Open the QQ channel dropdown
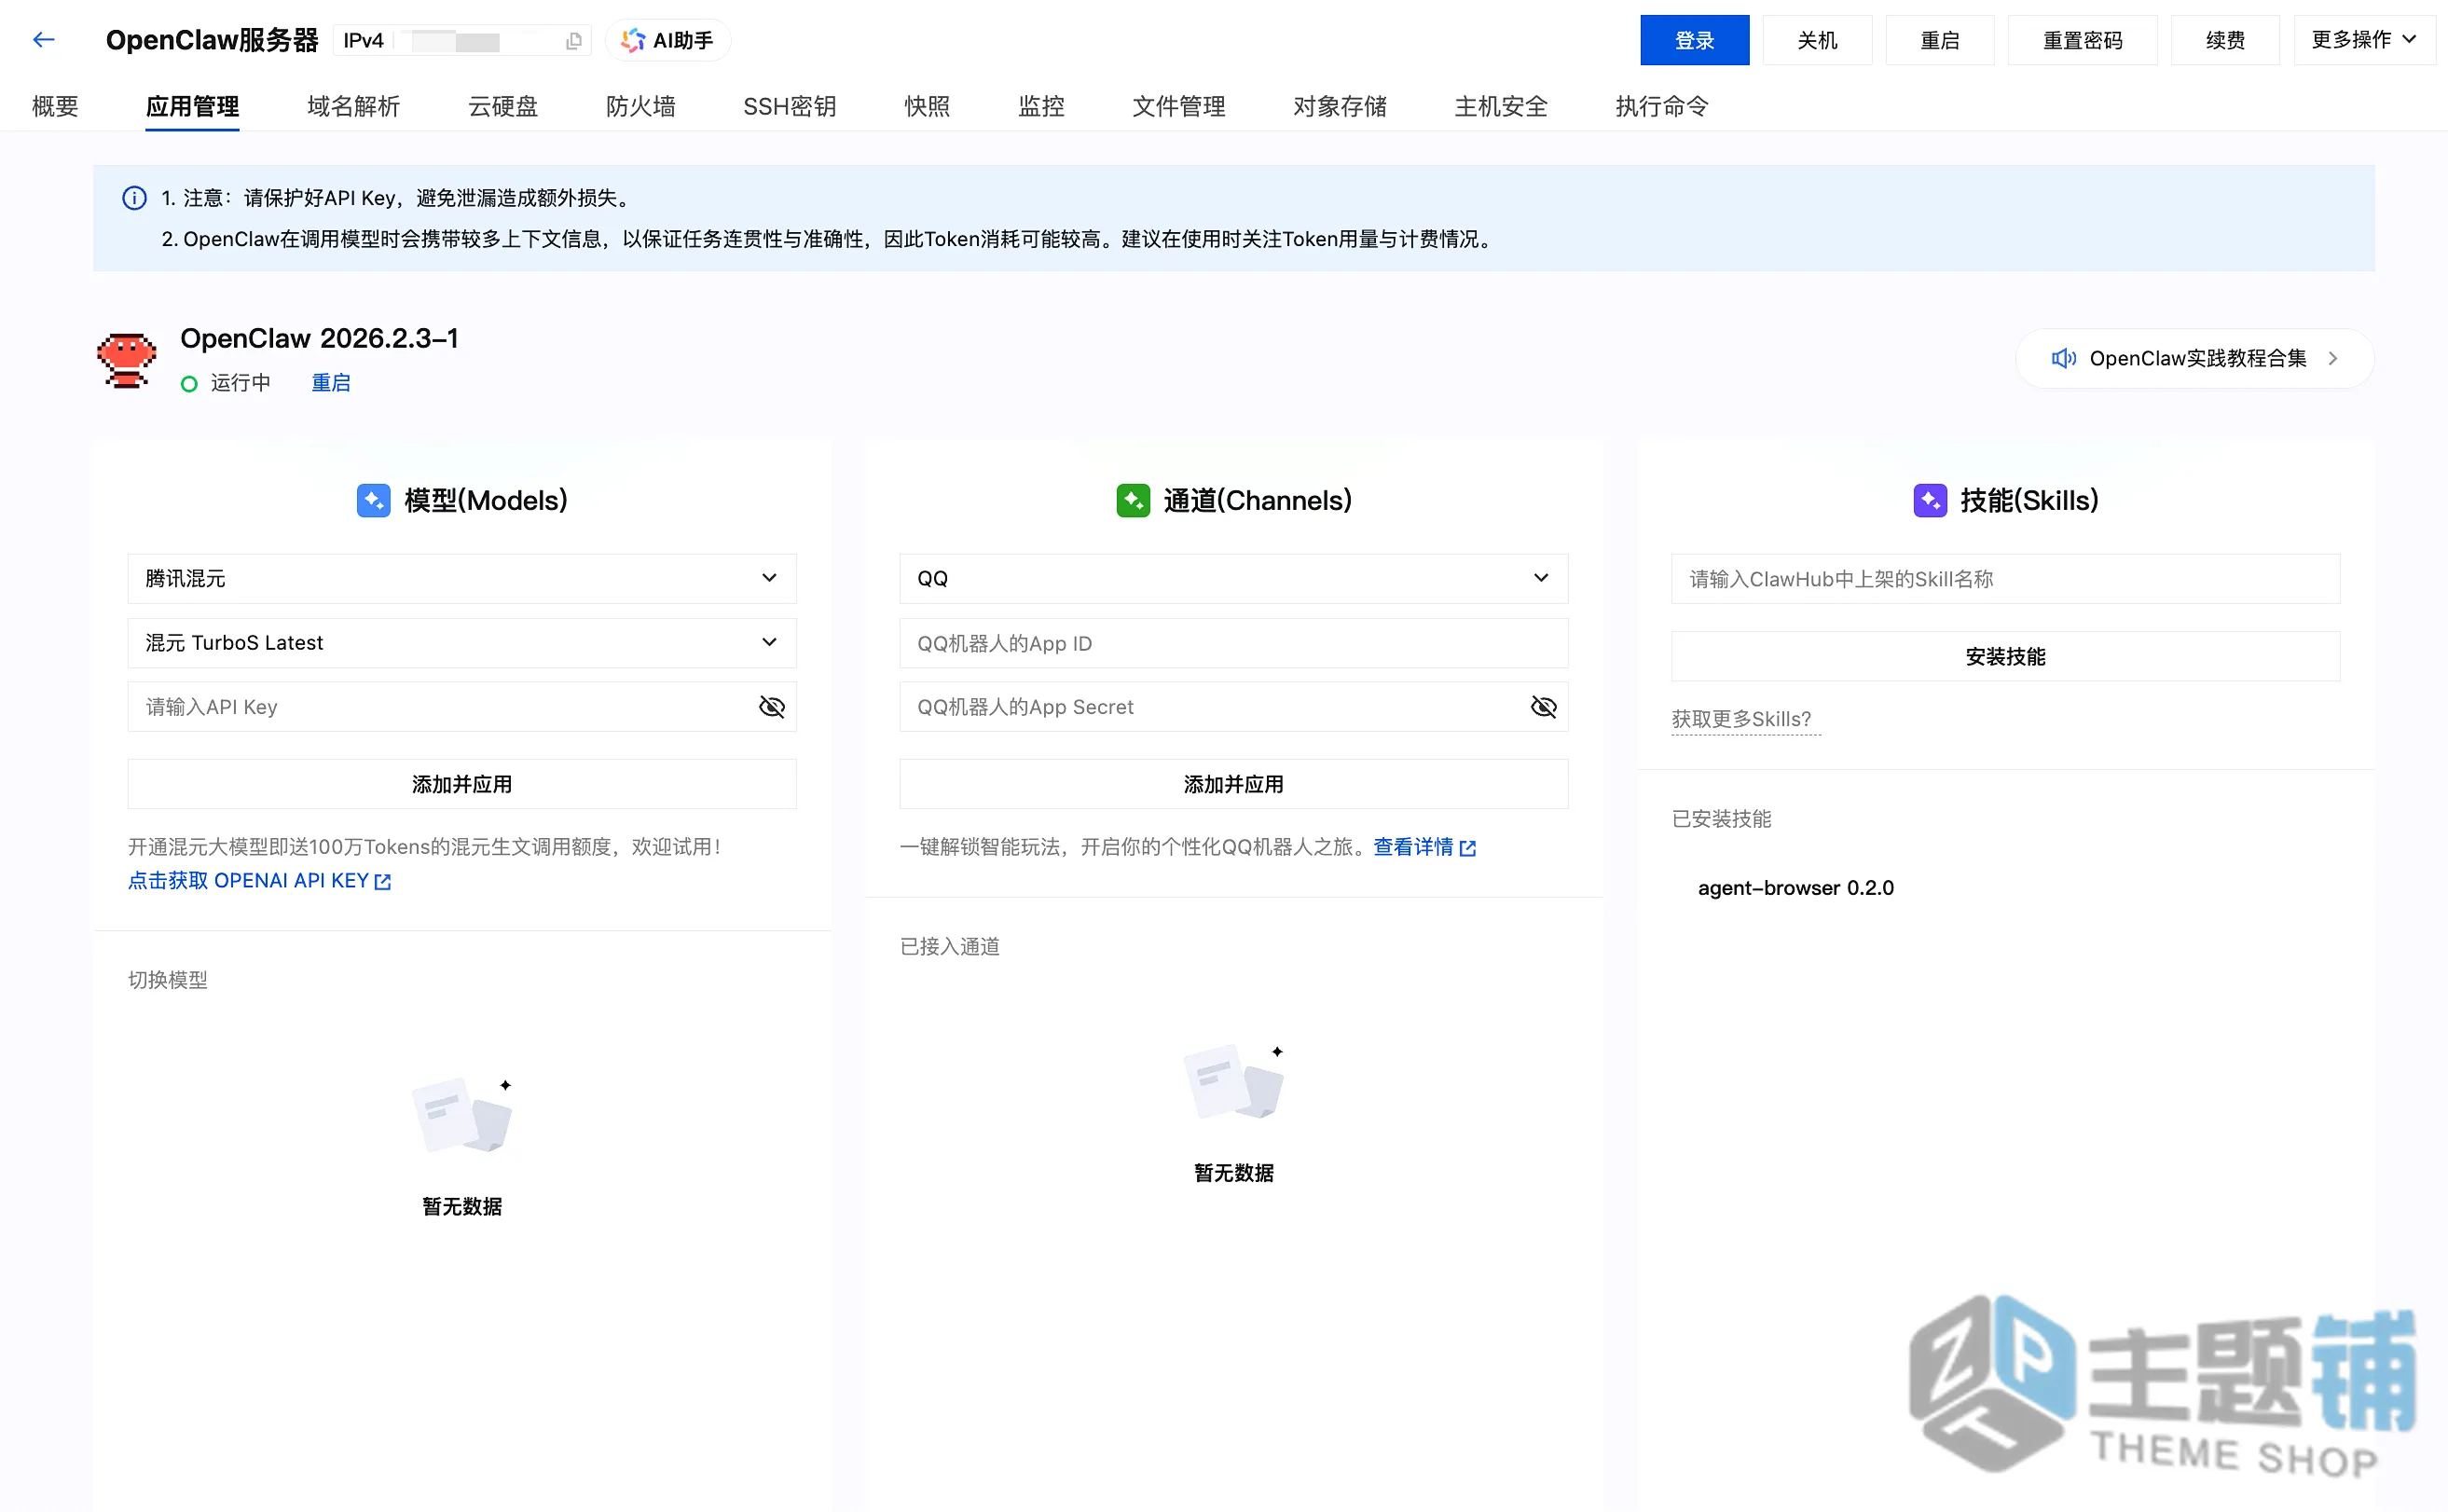Viewport: 2448px width, 1512px height. 1234,578
